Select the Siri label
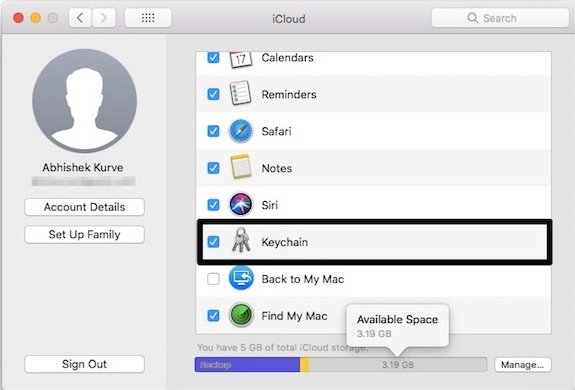 coord(270,205)
